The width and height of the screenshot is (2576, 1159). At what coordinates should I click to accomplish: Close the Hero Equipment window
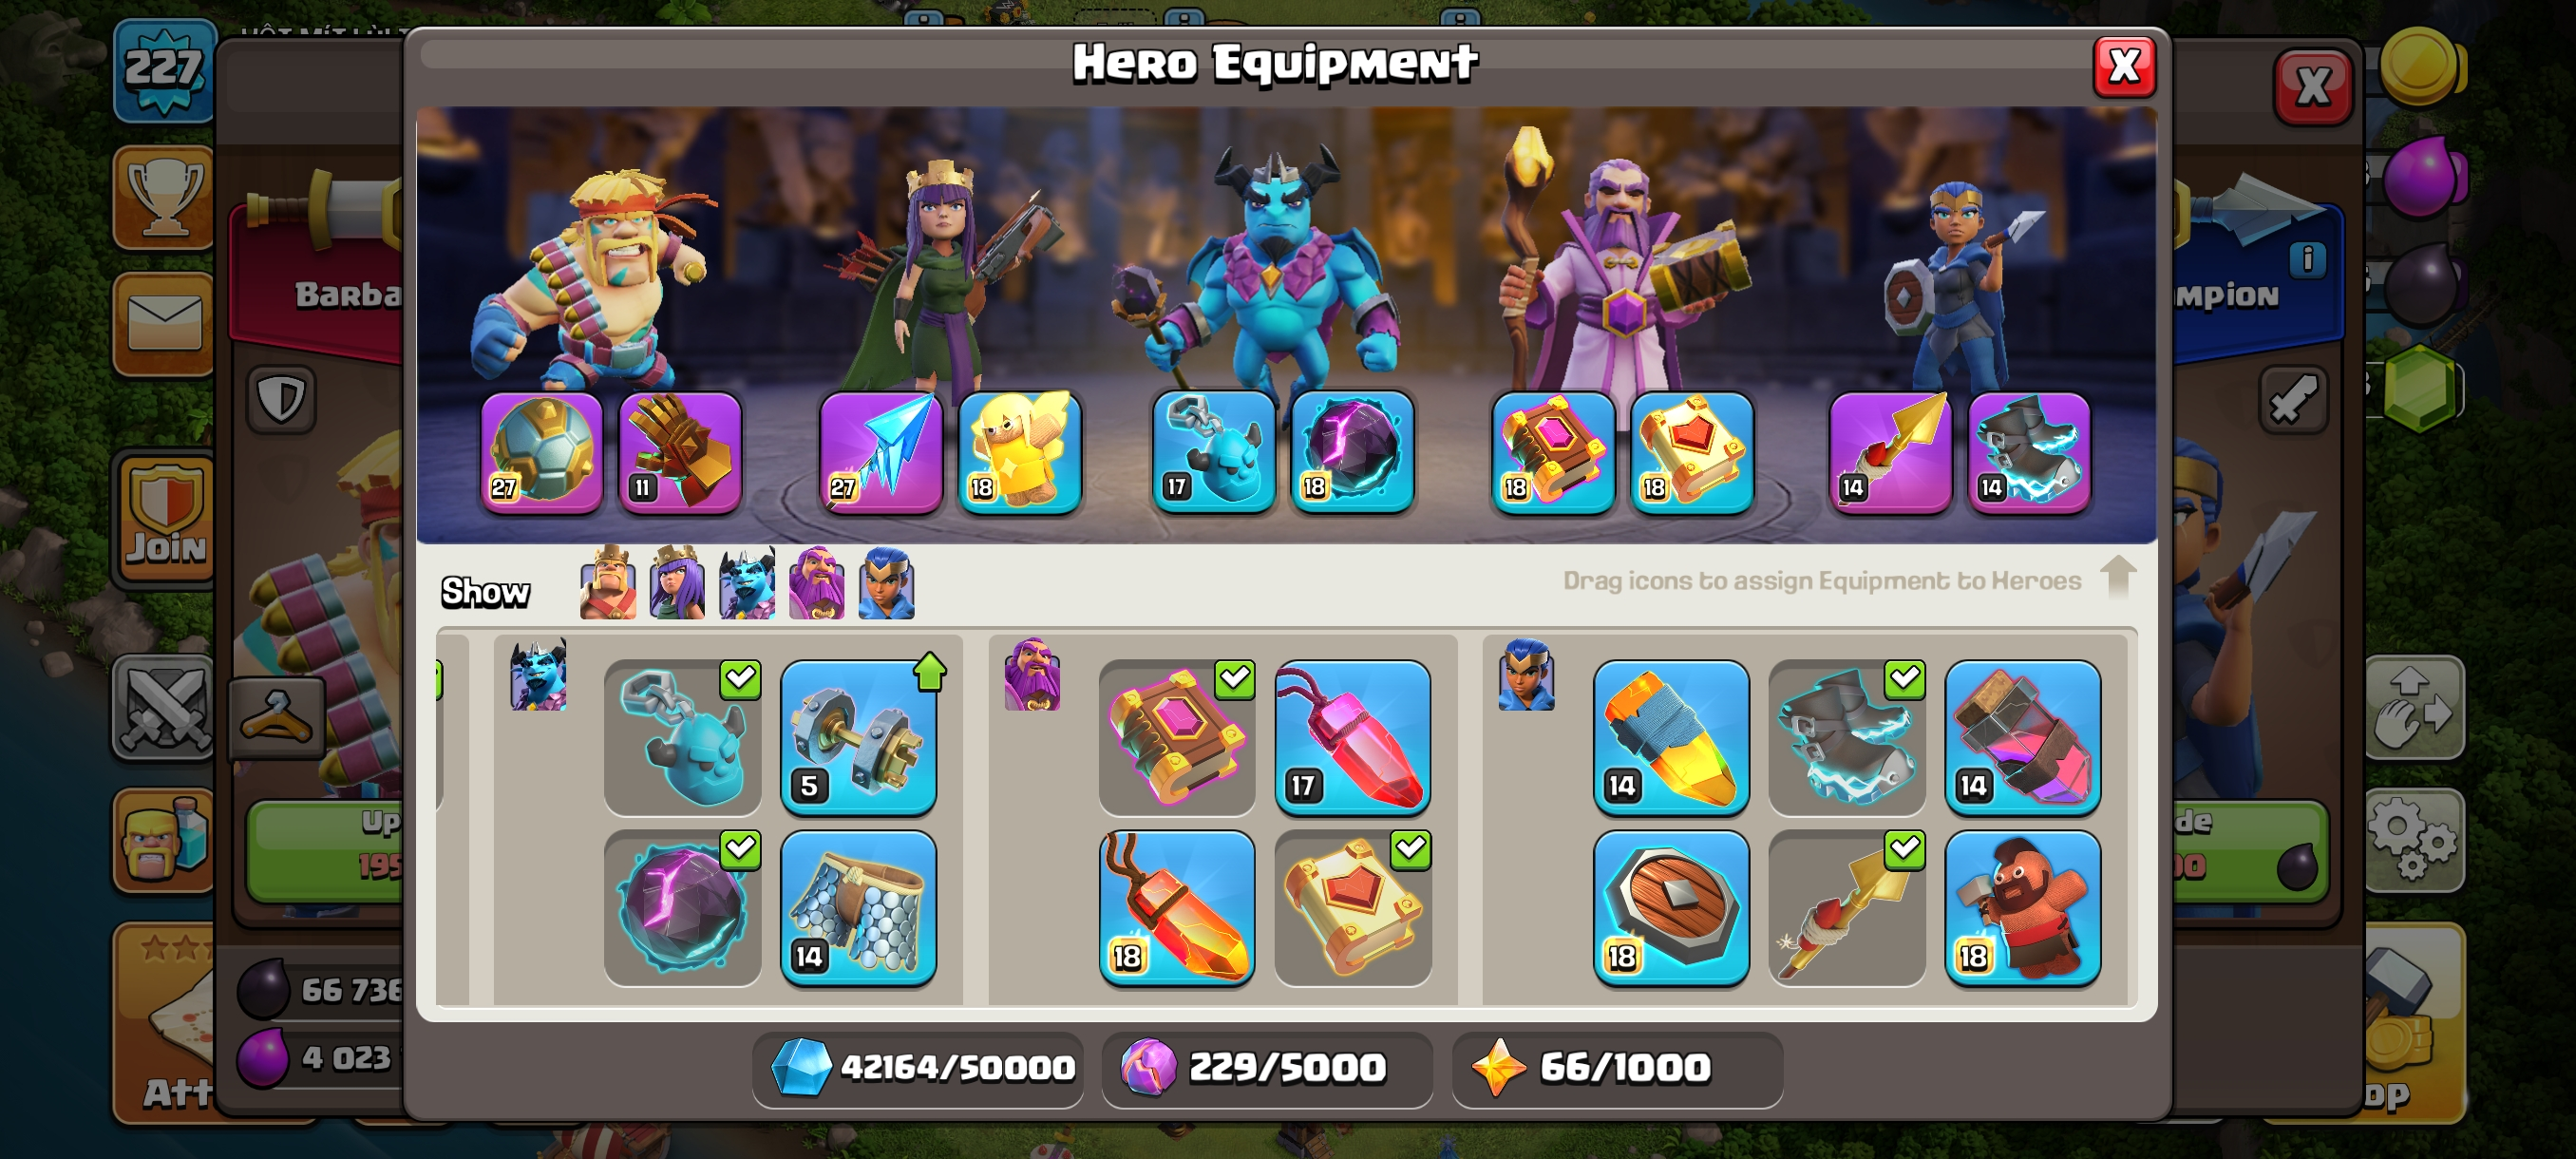click(x=2124, y=67)
